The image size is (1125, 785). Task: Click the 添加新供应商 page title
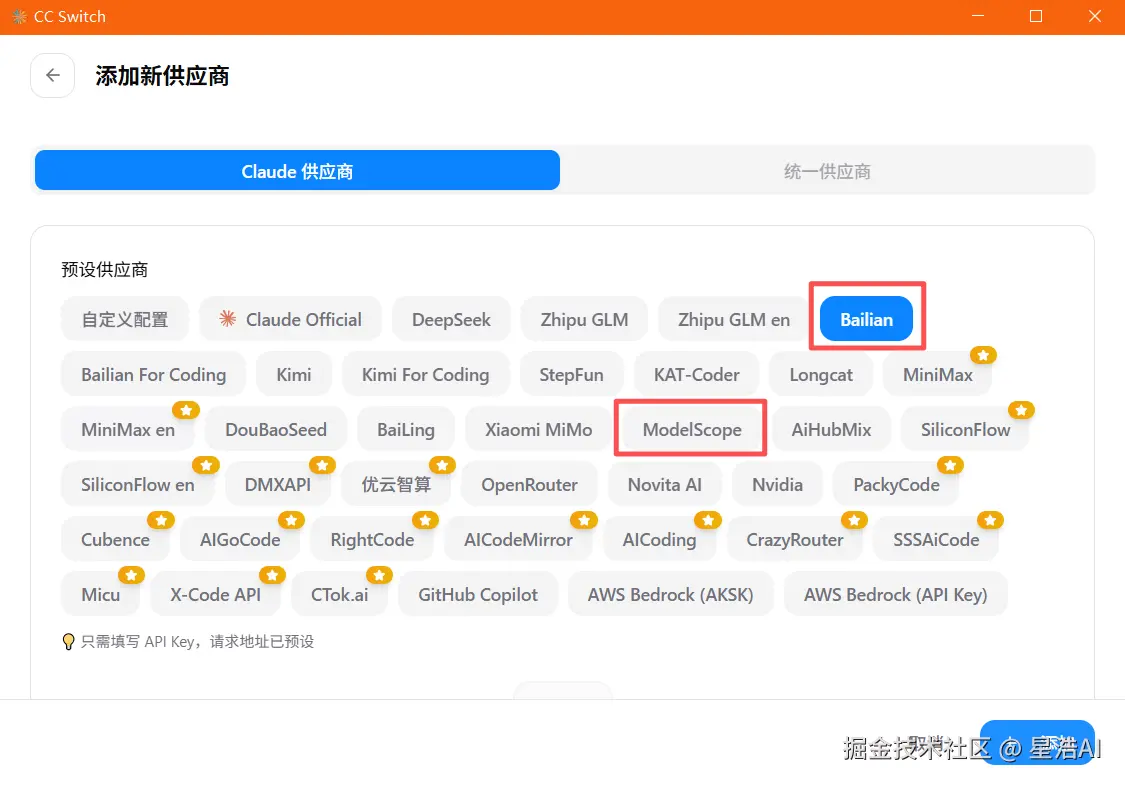[x=162, y=76]
